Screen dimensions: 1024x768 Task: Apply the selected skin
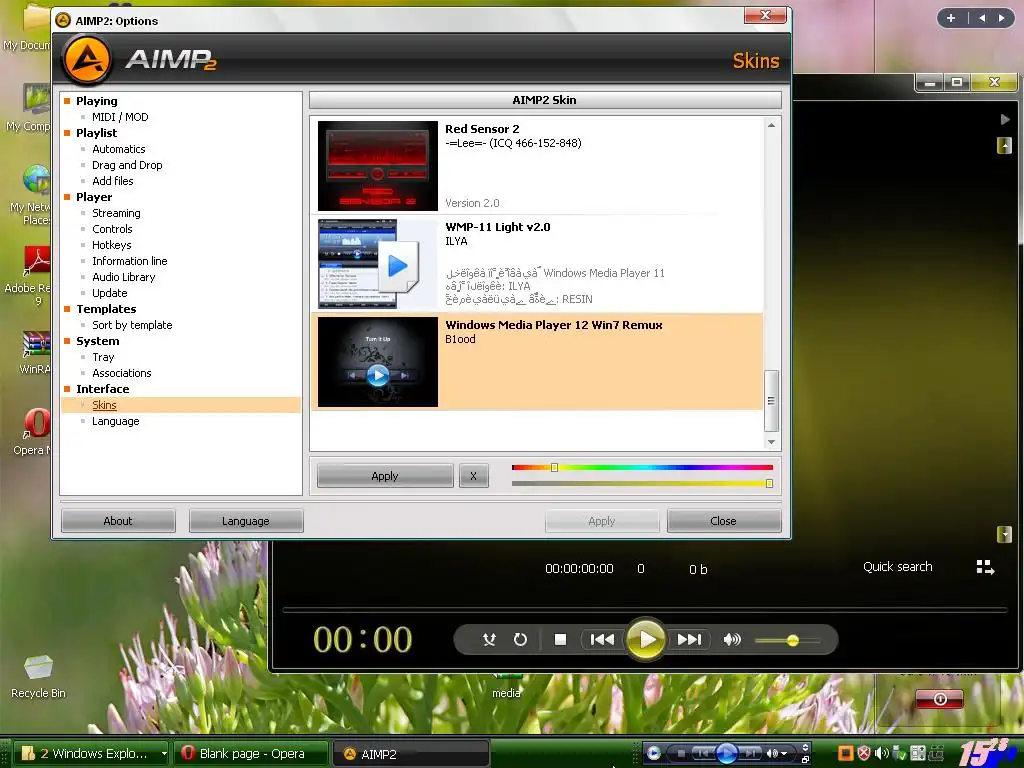tap(385, 476)
